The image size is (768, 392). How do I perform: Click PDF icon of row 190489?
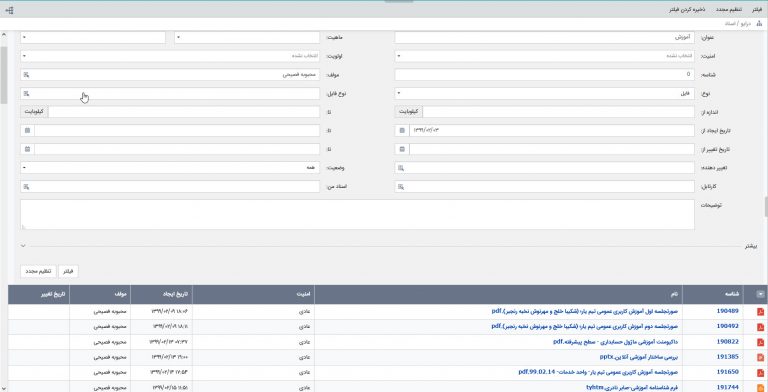point(760,312)
